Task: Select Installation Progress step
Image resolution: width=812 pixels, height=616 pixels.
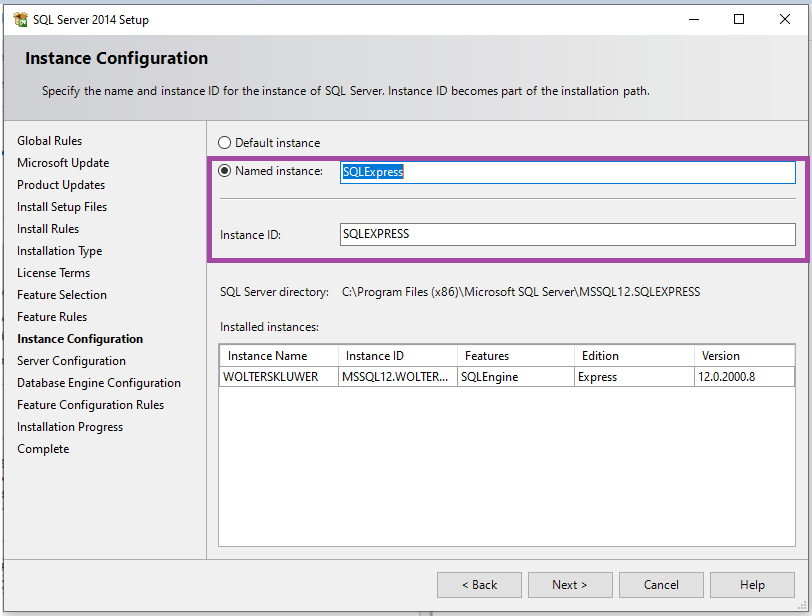Action: [70, 427]
